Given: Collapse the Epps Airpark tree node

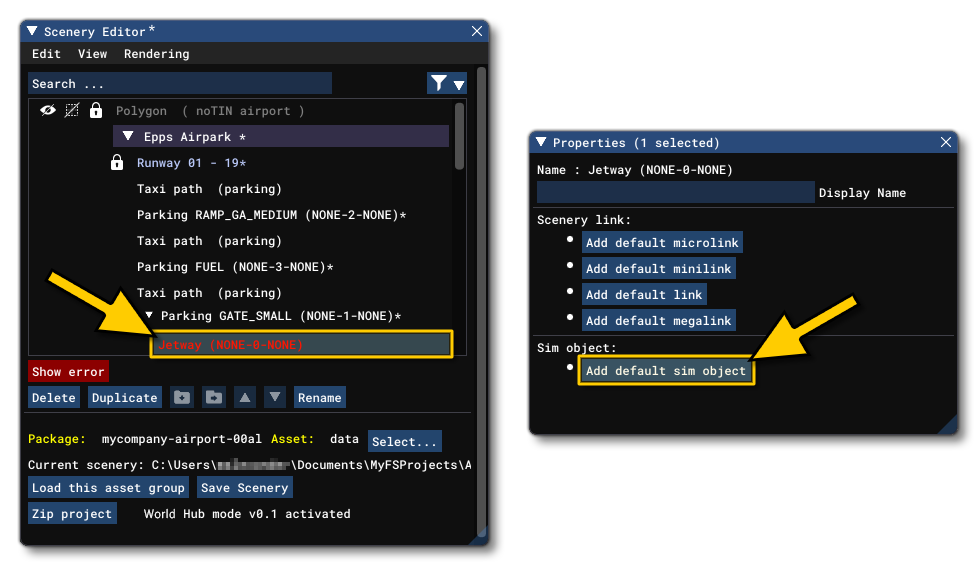Looking at the screenshot, I should tap(128, 137).
